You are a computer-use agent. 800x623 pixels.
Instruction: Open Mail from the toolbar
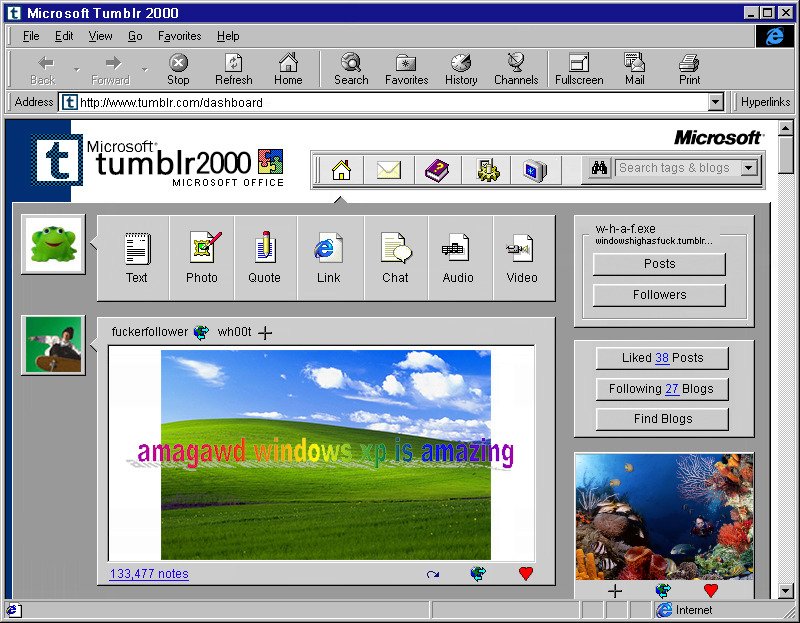[635, 69]
